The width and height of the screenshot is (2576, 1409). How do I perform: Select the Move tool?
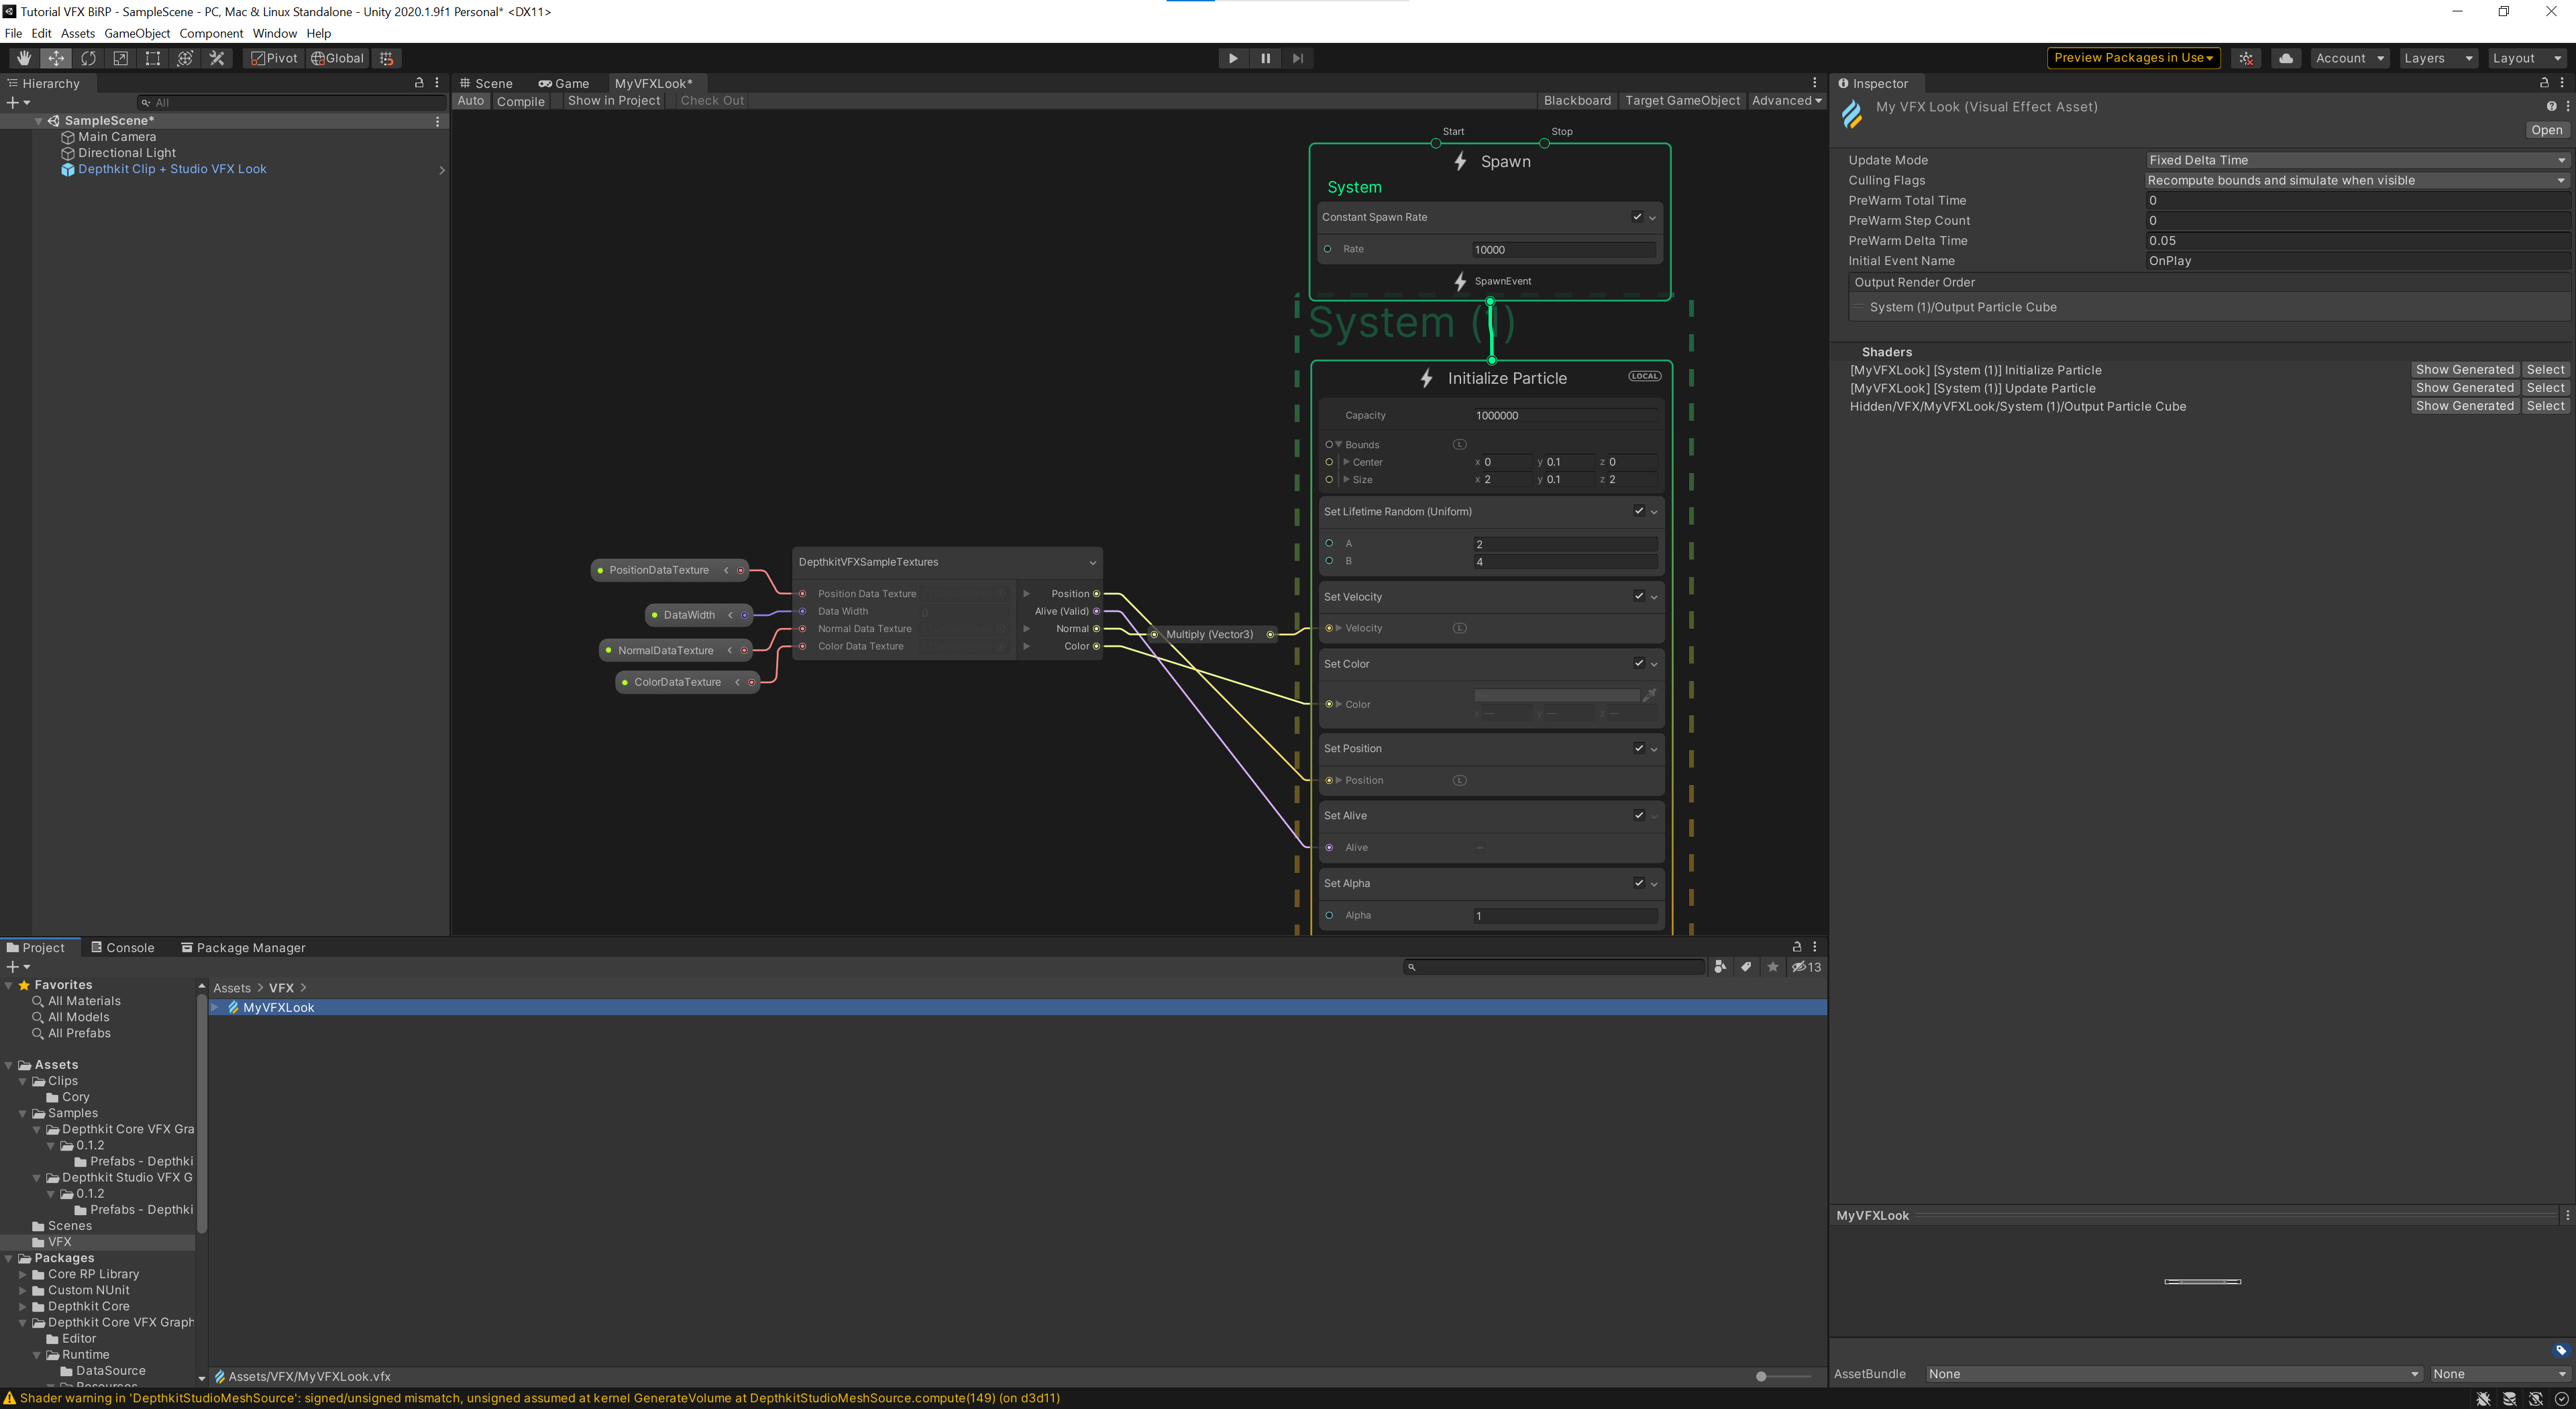(x=56, y=58)
